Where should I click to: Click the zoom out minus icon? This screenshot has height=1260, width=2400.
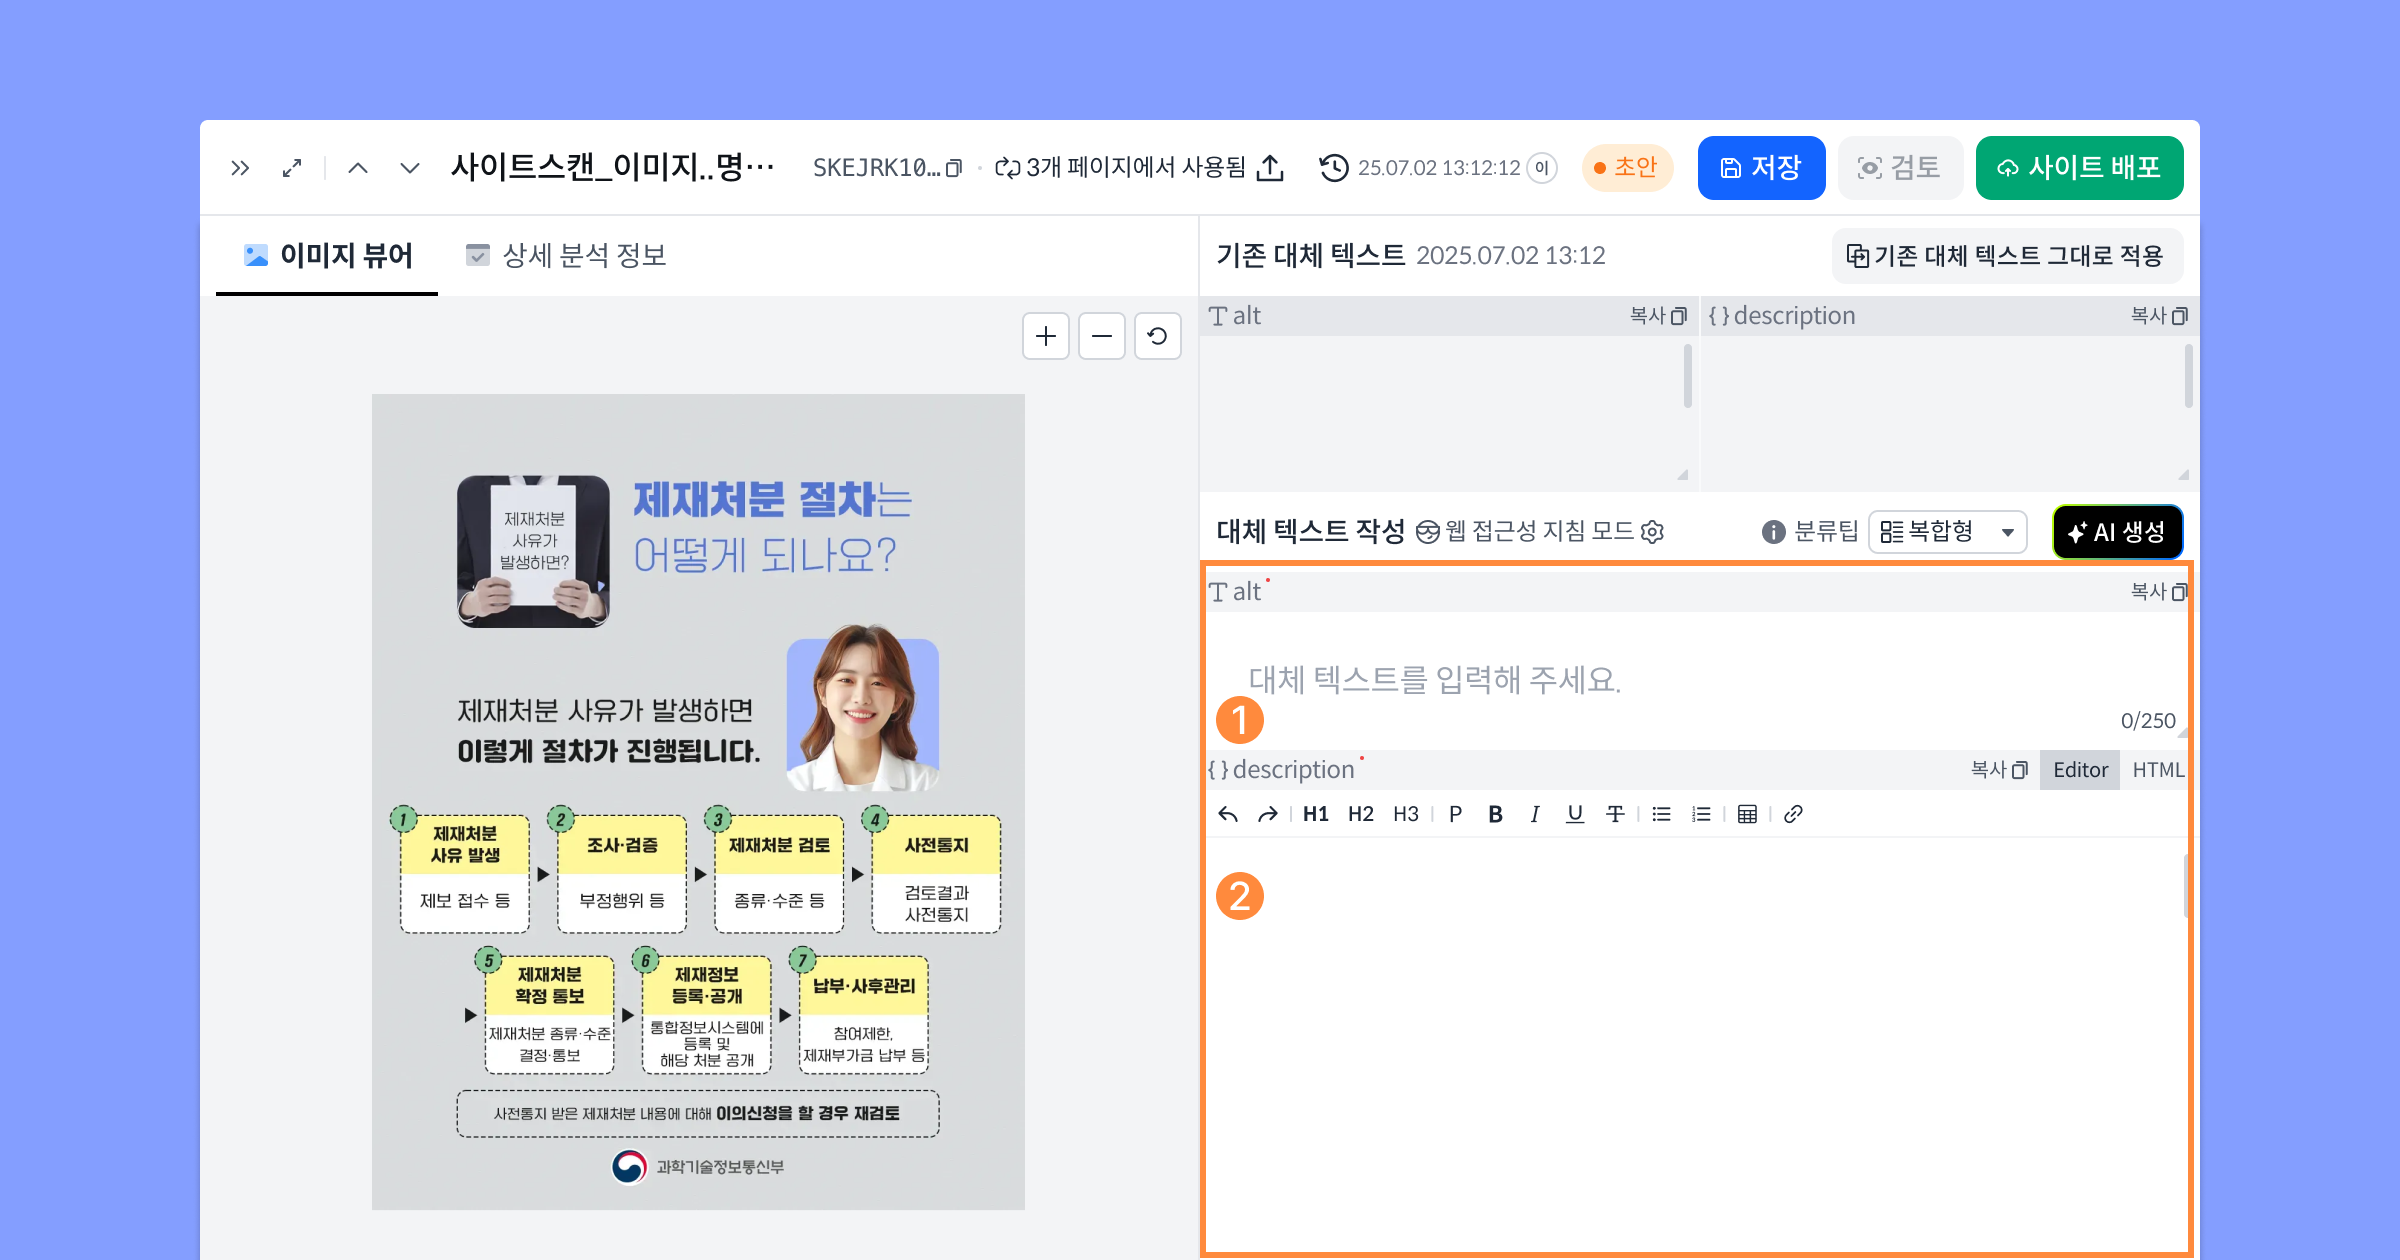(x=1102, y=336)
